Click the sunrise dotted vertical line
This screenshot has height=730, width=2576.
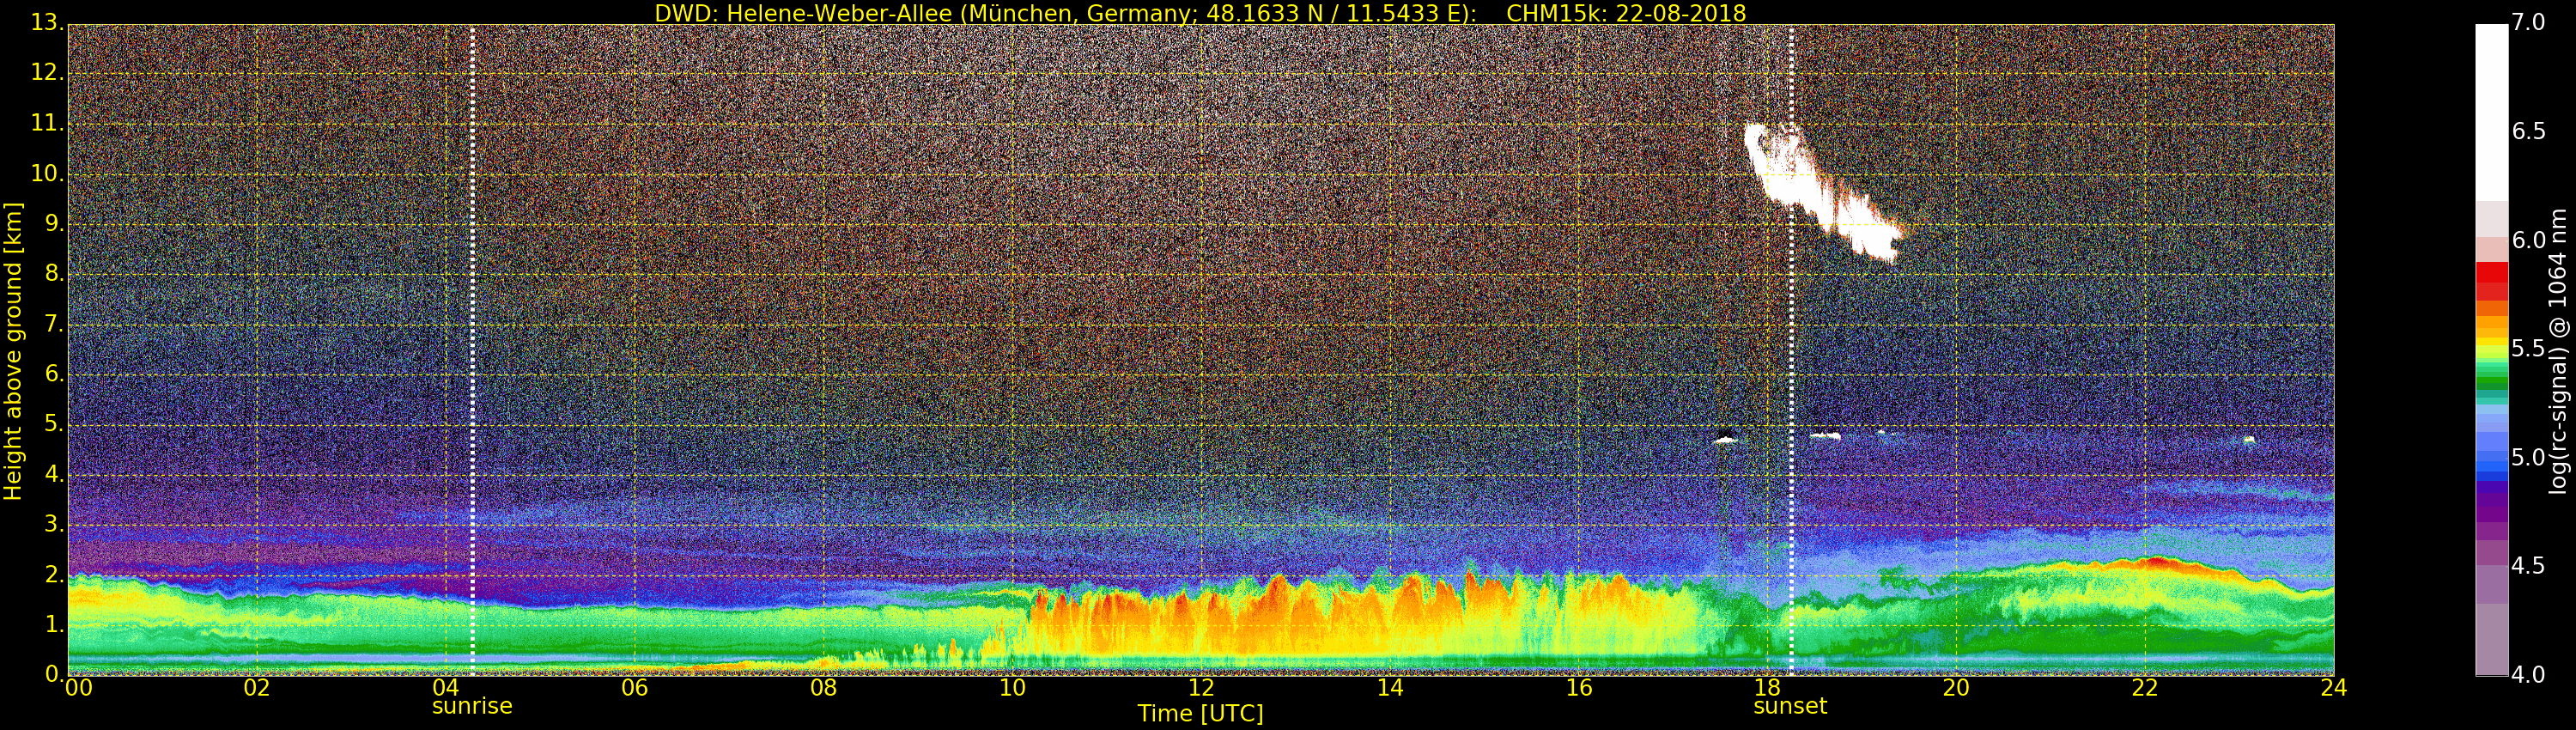click(472, 350)
